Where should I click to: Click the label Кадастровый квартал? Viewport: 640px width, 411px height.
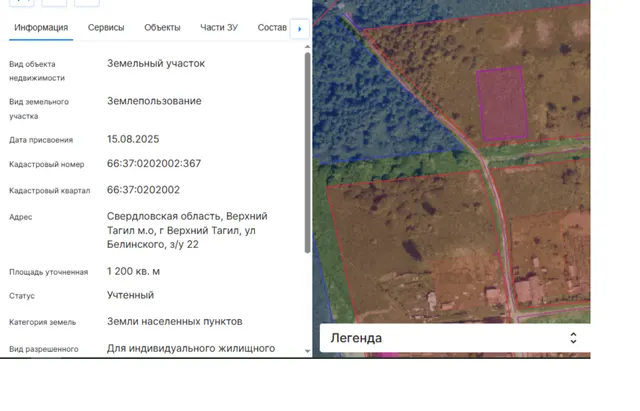click(x=49, y=191)
